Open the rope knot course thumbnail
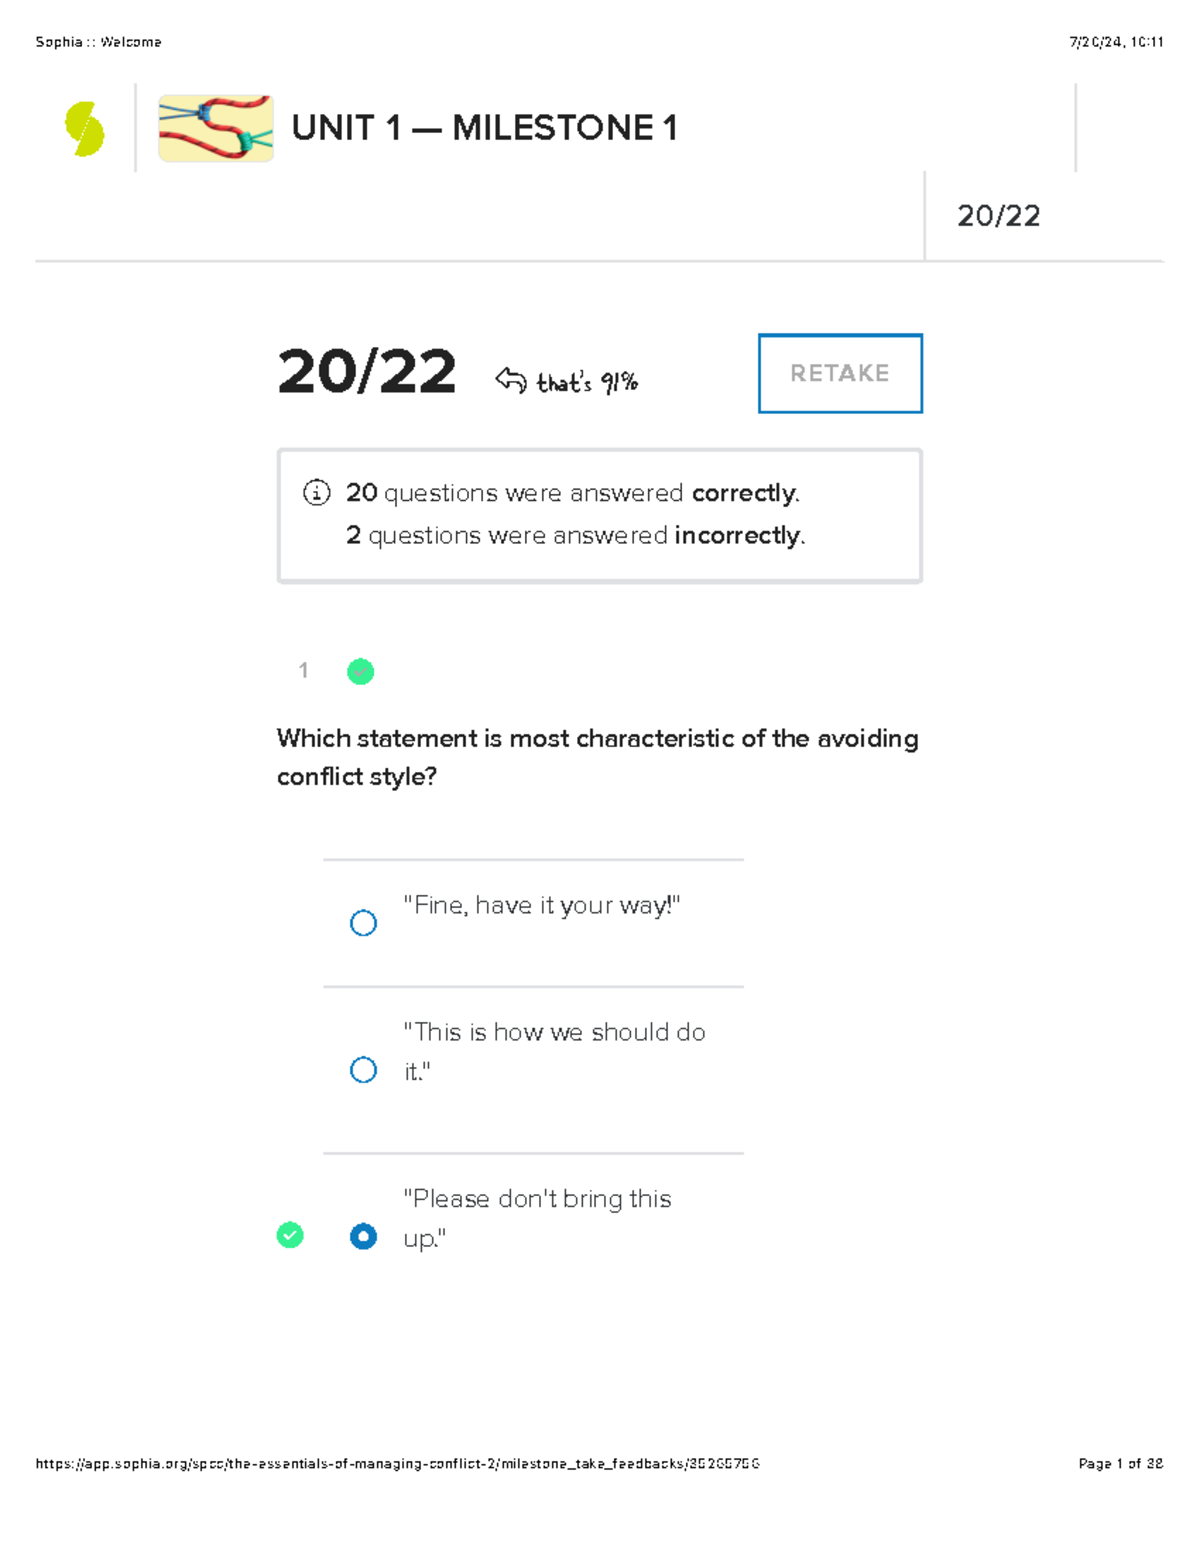The width and height of the screenshot is (1200, 1553). (x=216, y=128)
